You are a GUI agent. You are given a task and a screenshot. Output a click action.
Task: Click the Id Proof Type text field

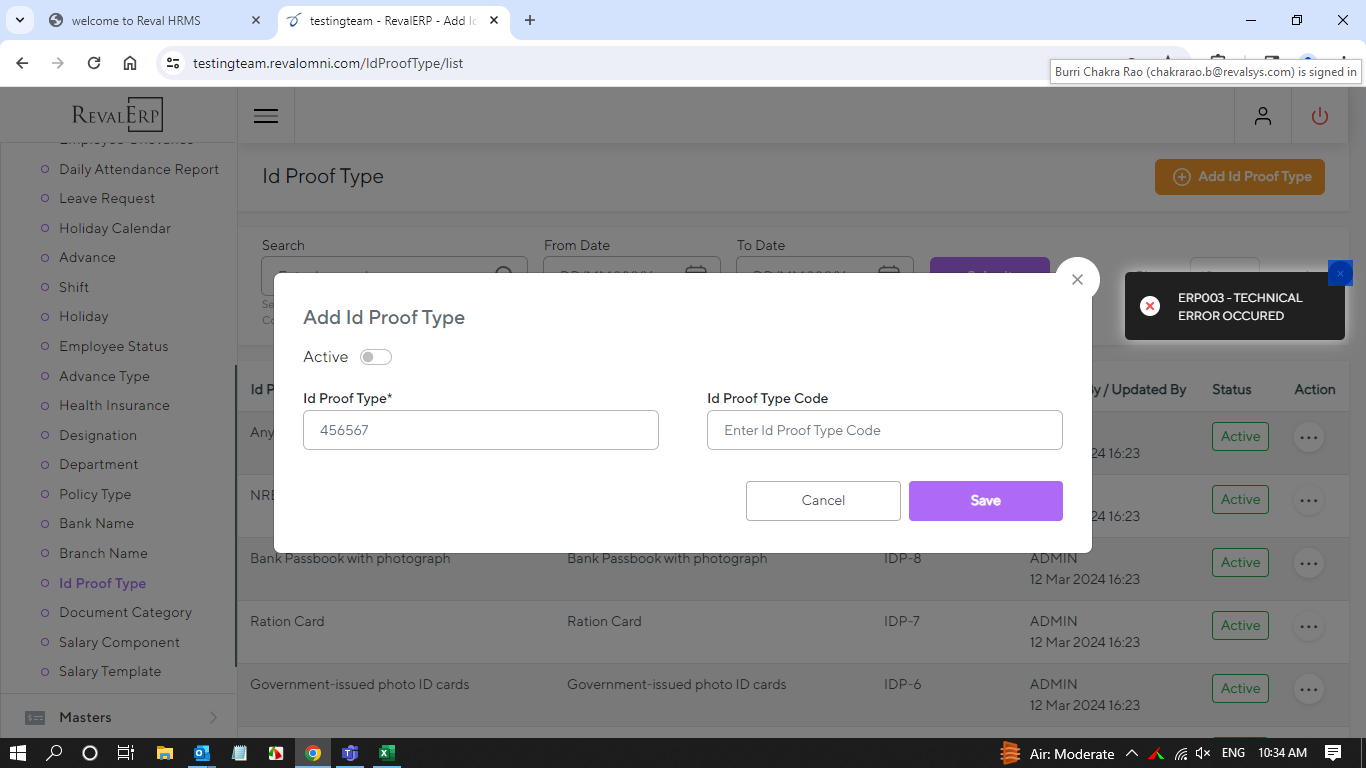pos(480,430)
